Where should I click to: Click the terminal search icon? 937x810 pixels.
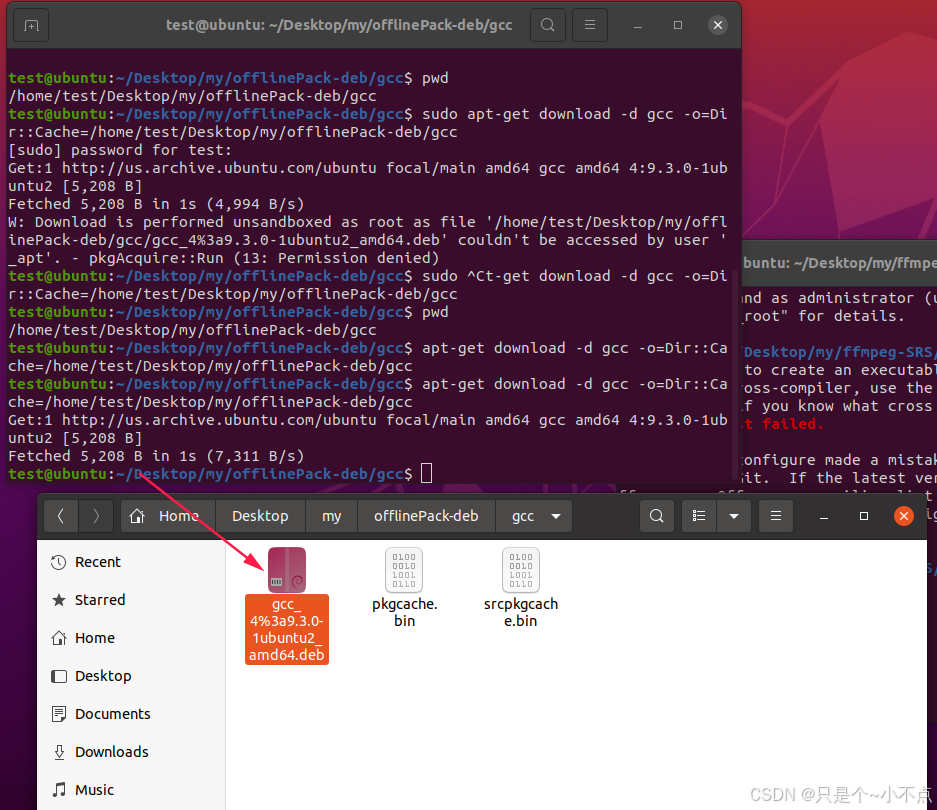547,25
